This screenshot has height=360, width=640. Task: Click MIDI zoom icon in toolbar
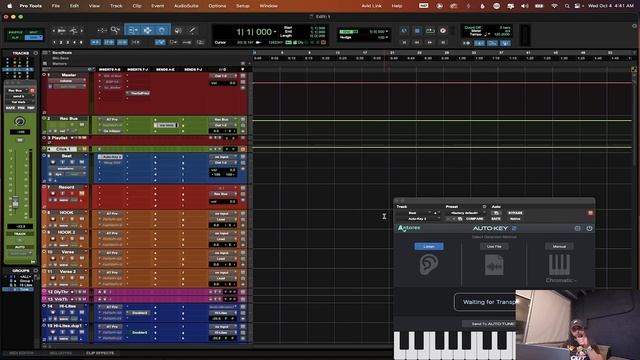(x=74, y=31)
